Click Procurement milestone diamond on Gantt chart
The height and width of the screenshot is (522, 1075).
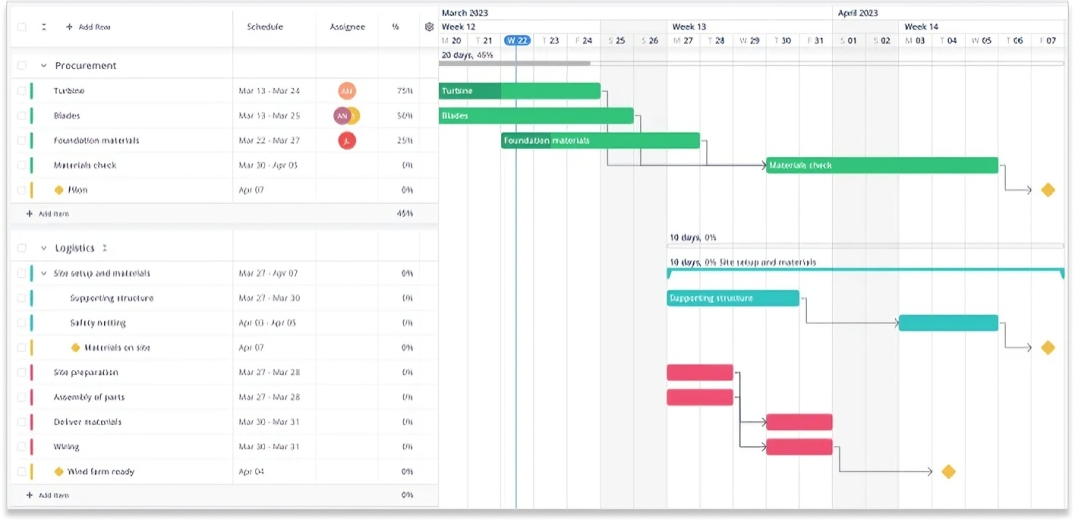tap(1048, 190)
